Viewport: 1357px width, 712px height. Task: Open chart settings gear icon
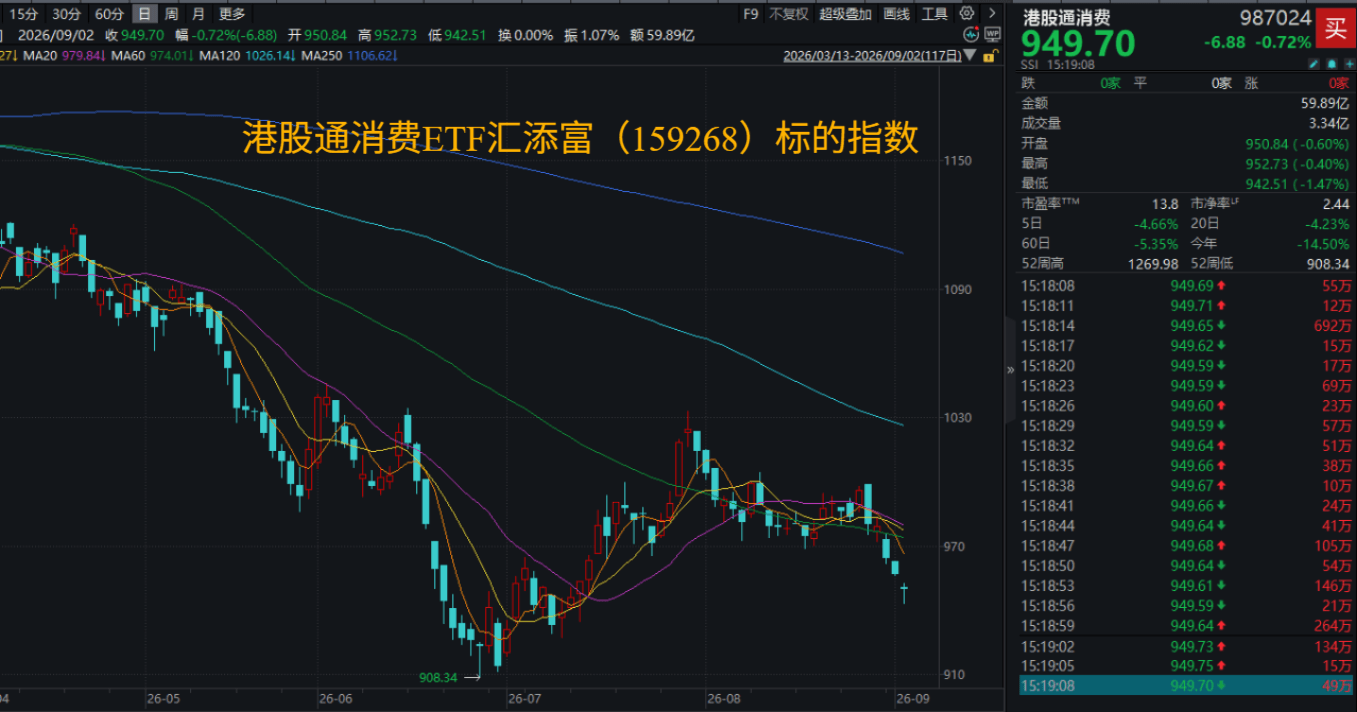point(967,14)
